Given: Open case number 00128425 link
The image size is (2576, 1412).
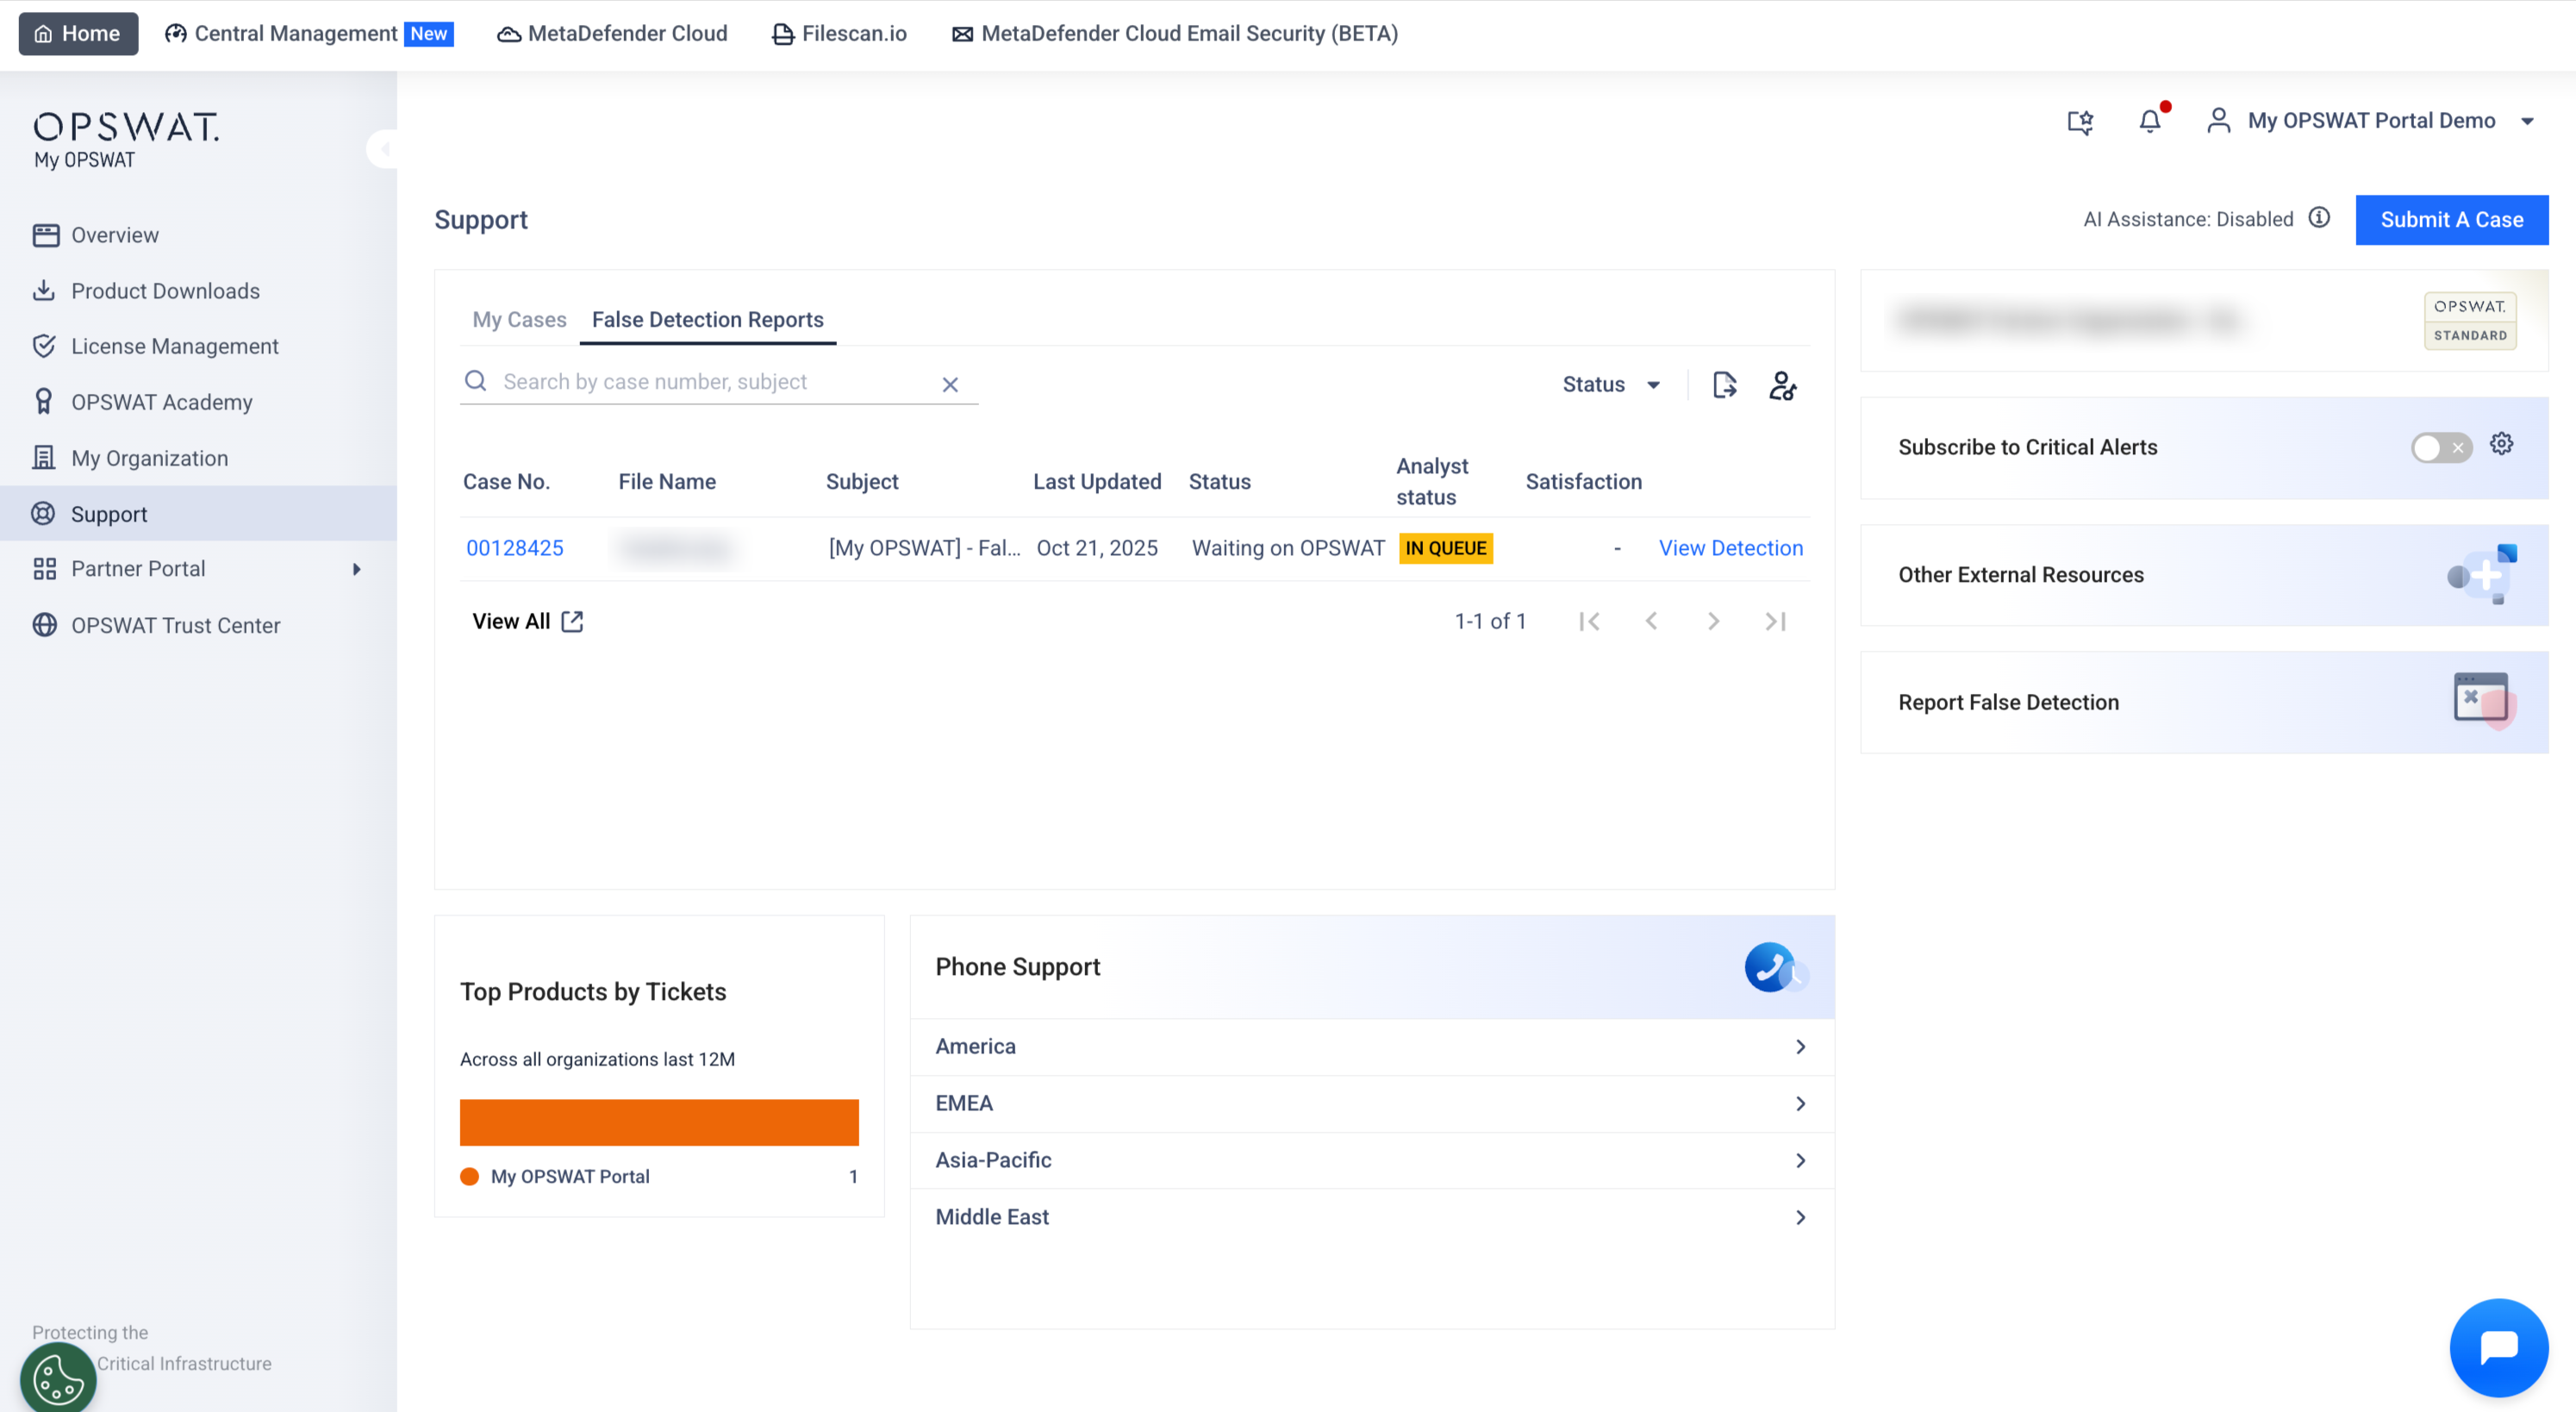Looking at the screenshot, I should pos(515,548).
